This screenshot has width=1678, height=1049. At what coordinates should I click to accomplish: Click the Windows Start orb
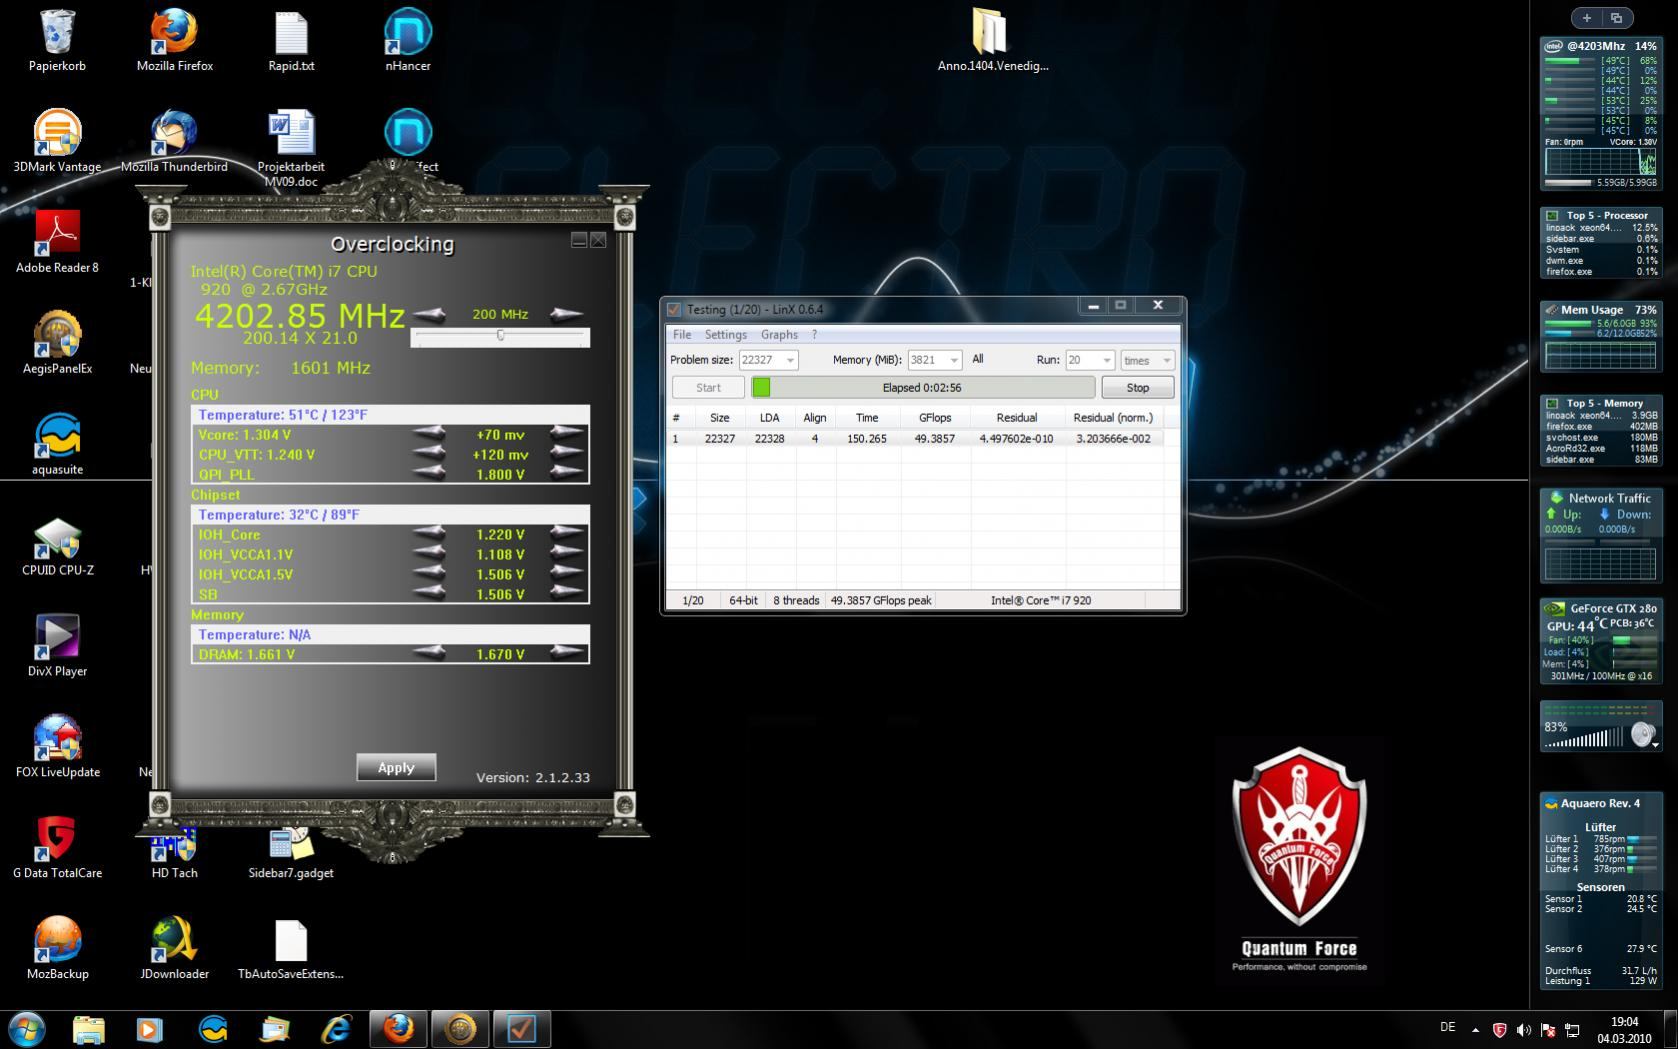point(27,1029)
